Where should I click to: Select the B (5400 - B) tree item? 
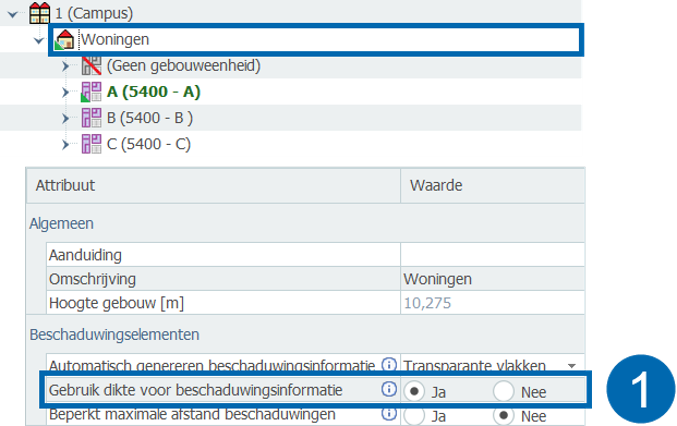tap(149, 119)
